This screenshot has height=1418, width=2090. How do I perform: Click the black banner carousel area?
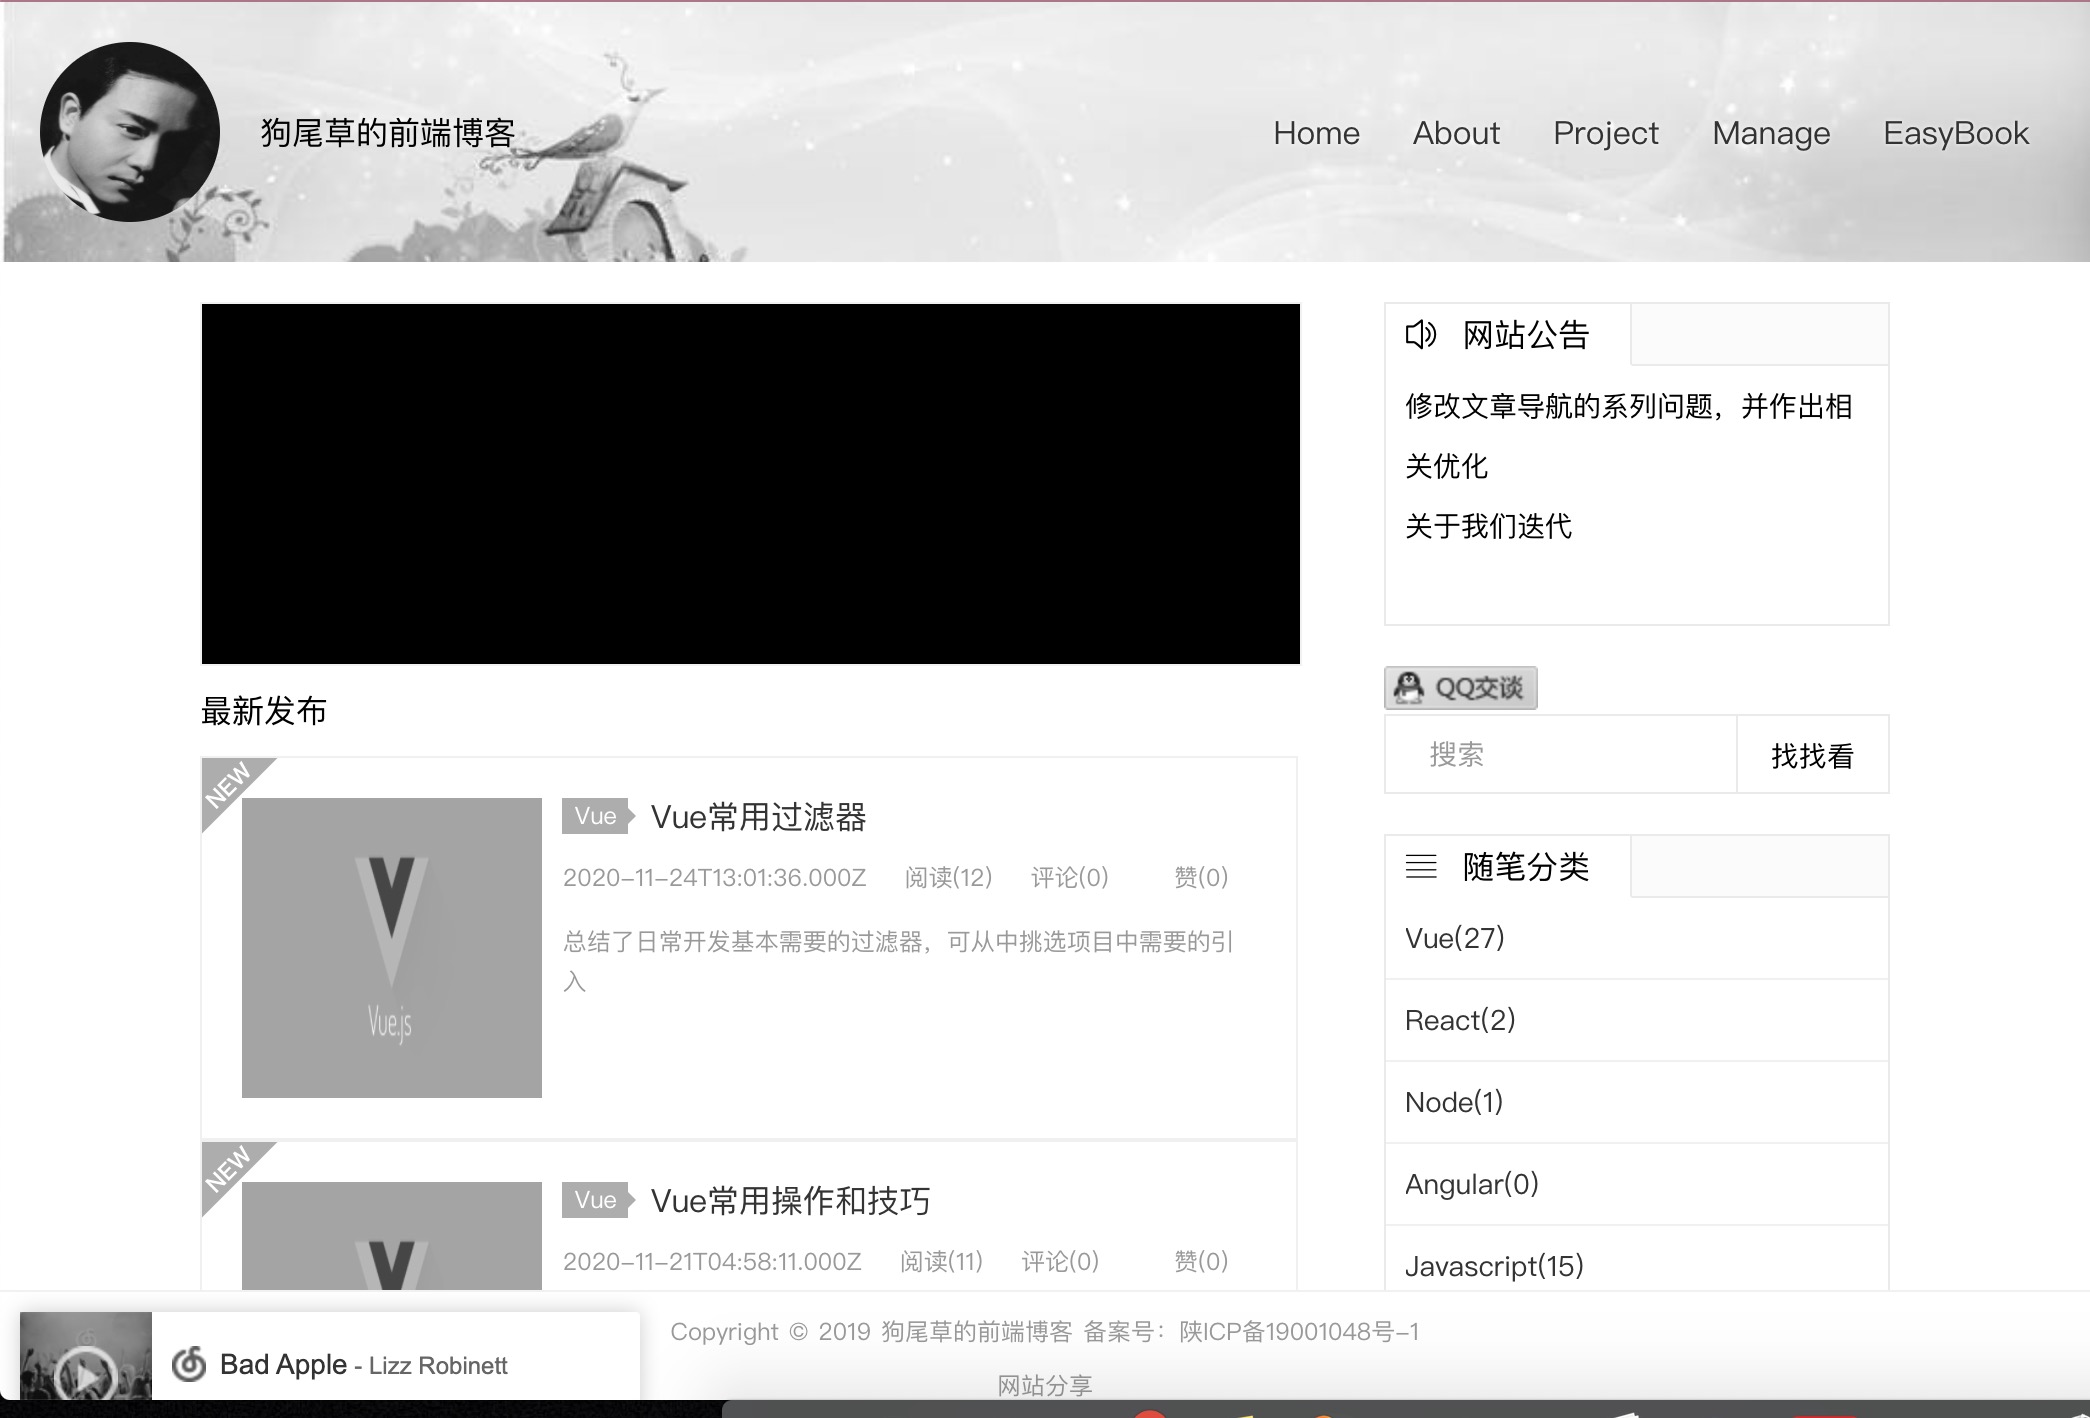(x=751, y=484)
